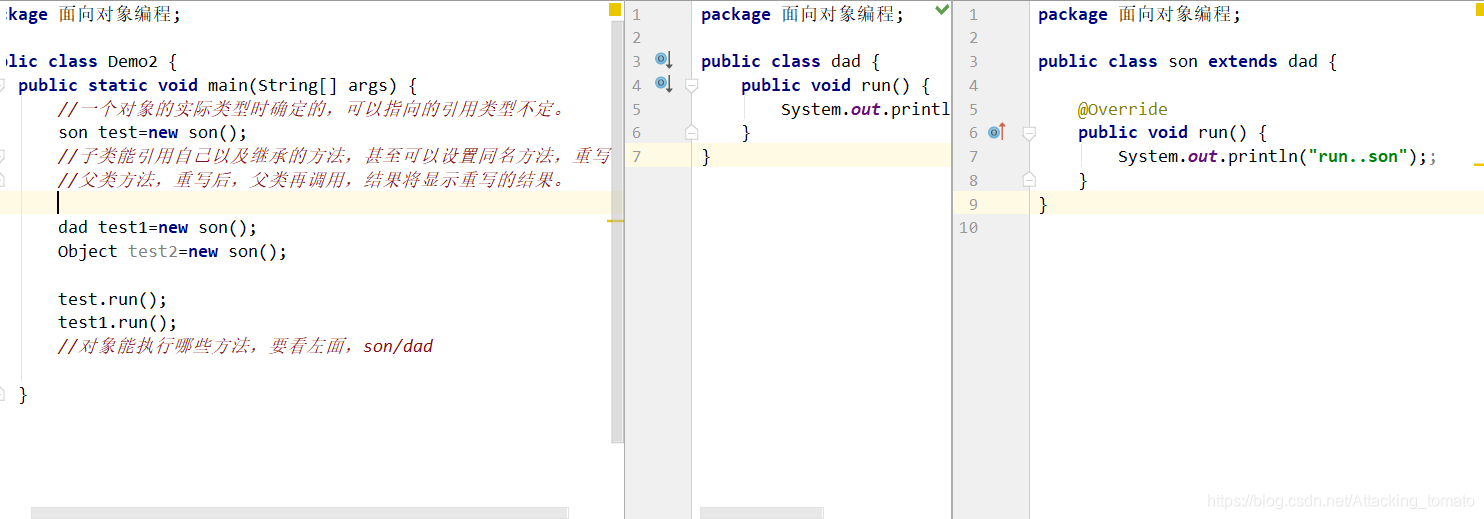Click 'System.out.println("run..son");;' statement
The height and width of the screenshot is (519, 1484).
pos(1277,156)
